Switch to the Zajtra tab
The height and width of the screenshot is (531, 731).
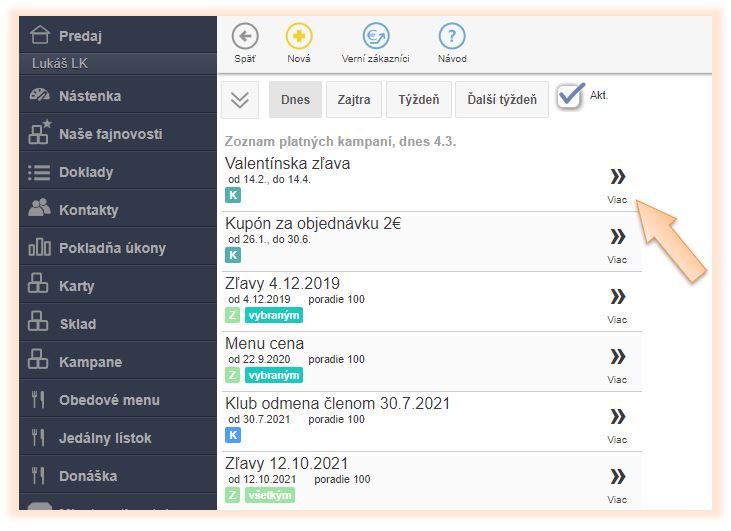pyautogui.click(x=354, y=100)
